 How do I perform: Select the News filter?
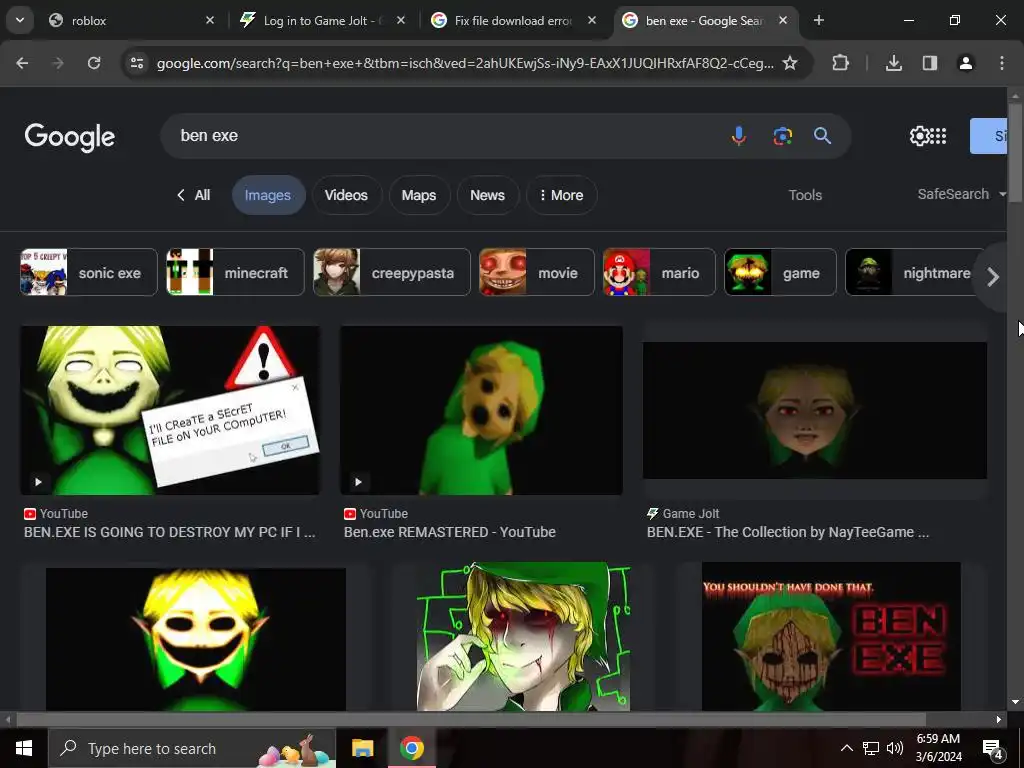(487, 195)
